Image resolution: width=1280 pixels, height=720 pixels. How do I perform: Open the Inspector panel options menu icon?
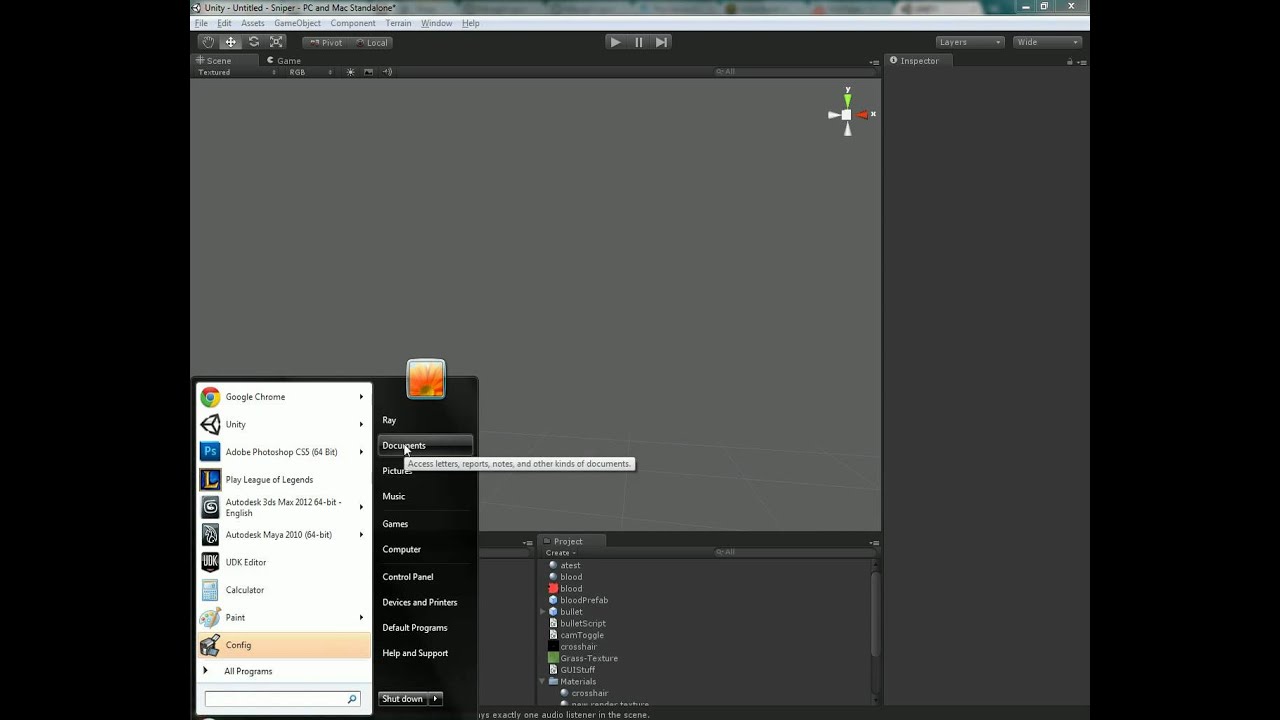coord(1082,61)
